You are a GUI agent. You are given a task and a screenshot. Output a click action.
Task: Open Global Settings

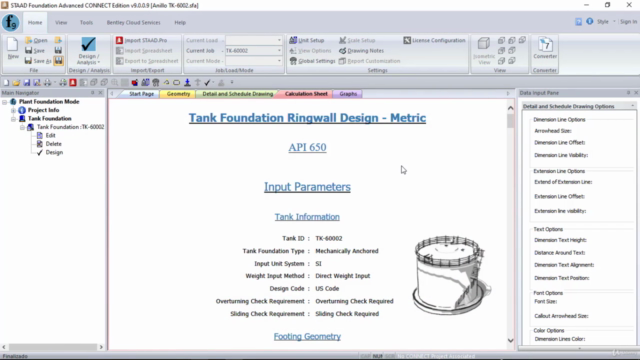[x=312, y=61]
